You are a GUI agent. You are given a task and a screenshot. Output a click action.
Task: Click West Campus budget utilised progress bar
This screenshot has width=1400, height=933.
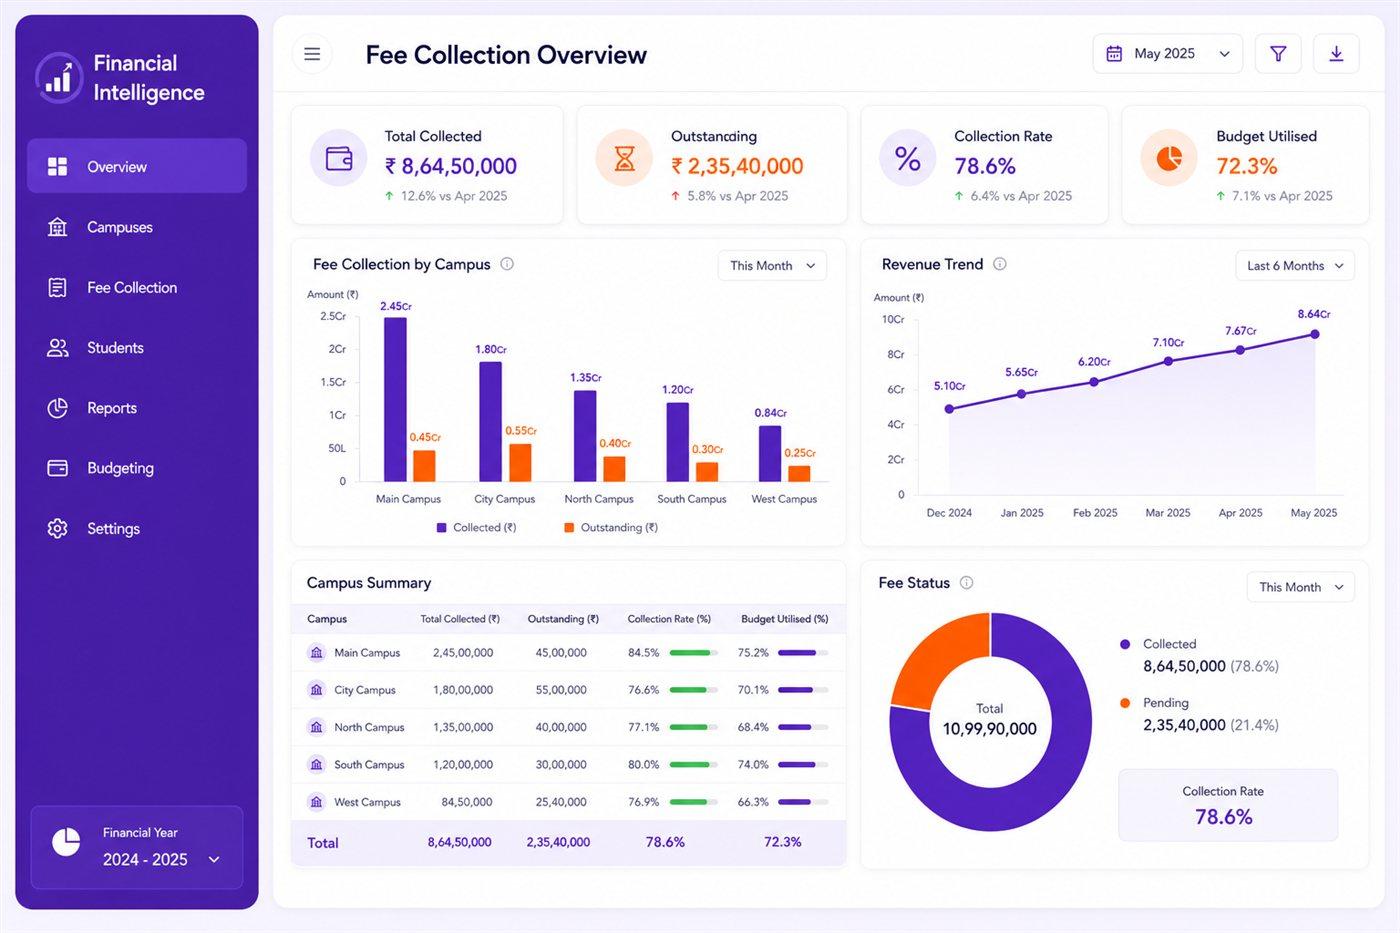[x=803, y=802]
